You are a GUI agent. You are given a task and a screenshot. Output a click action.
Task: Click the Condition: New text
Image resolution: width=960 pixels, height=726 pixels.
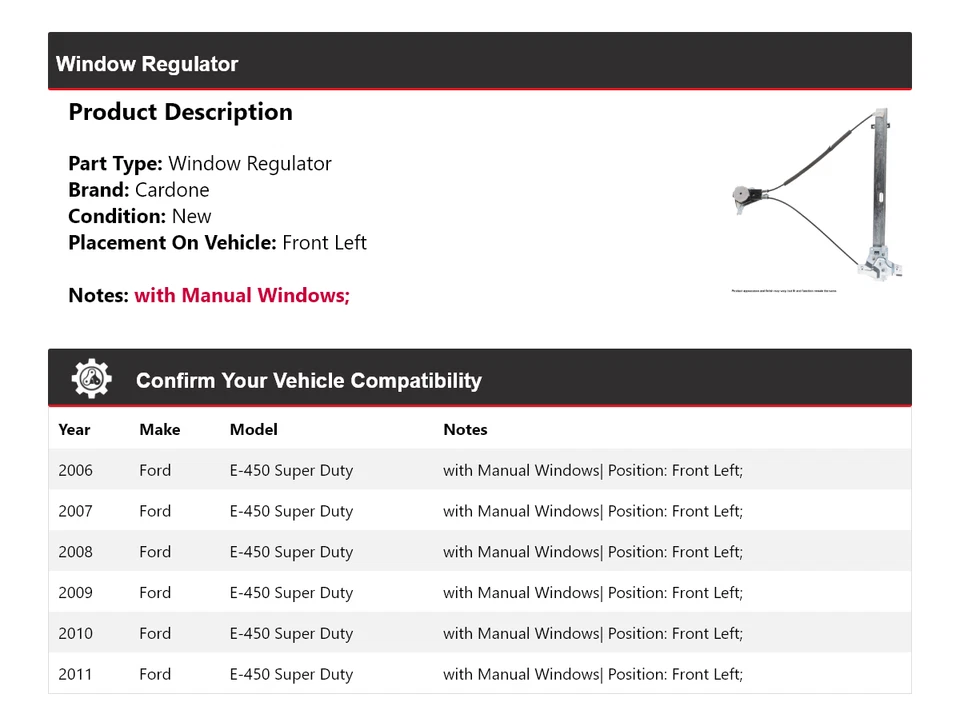140,216
